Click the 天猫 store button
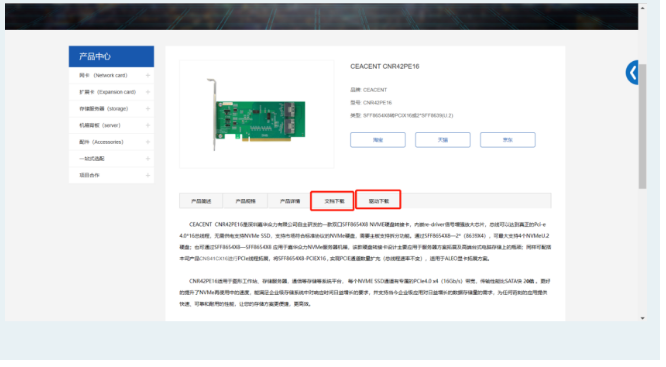666x367 pixels. pos(443,140)
